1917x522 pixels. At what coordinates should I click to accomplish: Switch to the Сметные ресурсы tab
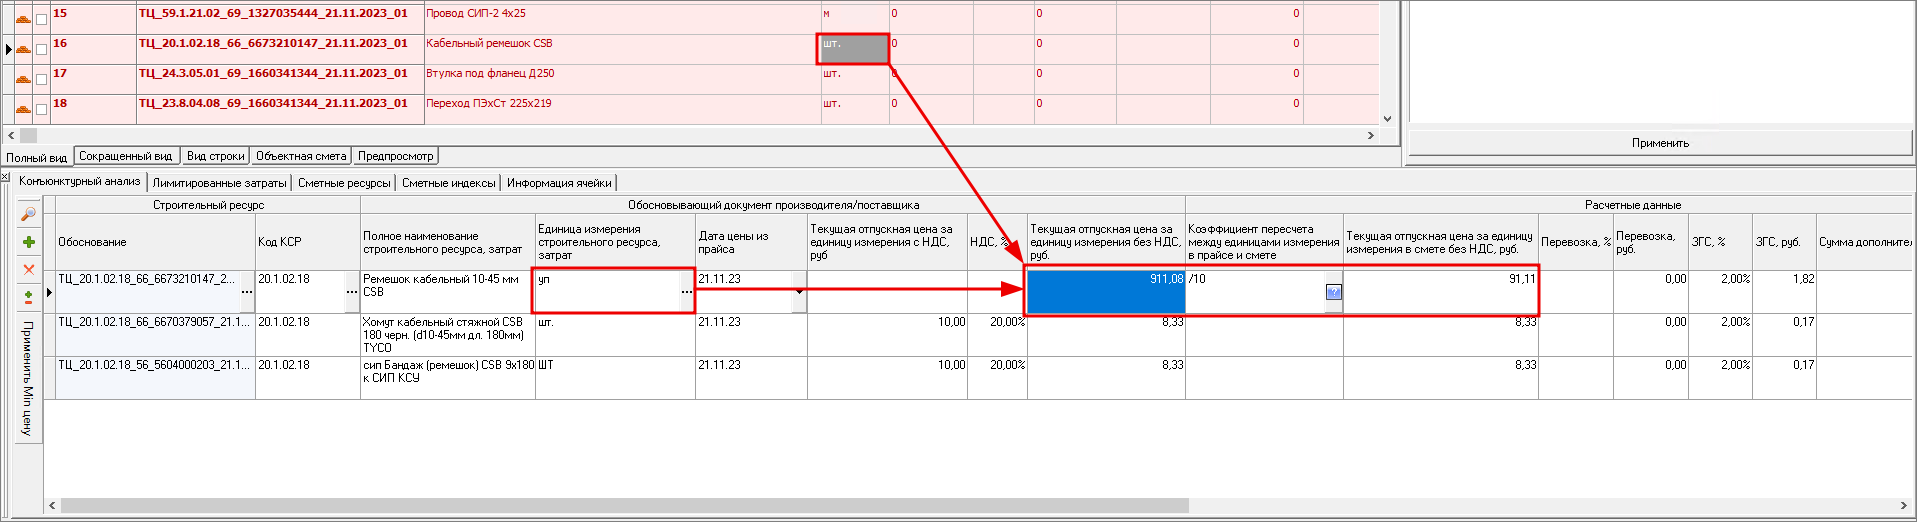344,183
